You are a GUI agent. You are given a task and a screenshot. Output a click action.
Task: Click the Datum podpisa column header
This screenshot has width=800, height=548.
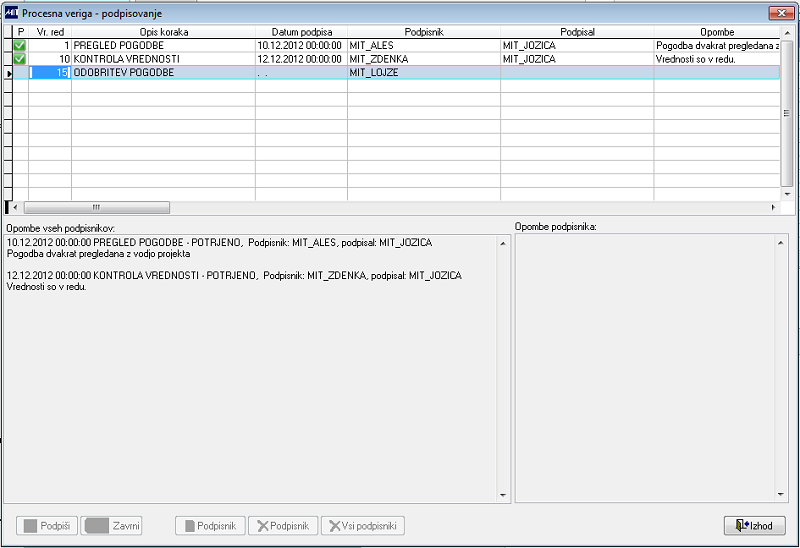[x=302, y=32]
